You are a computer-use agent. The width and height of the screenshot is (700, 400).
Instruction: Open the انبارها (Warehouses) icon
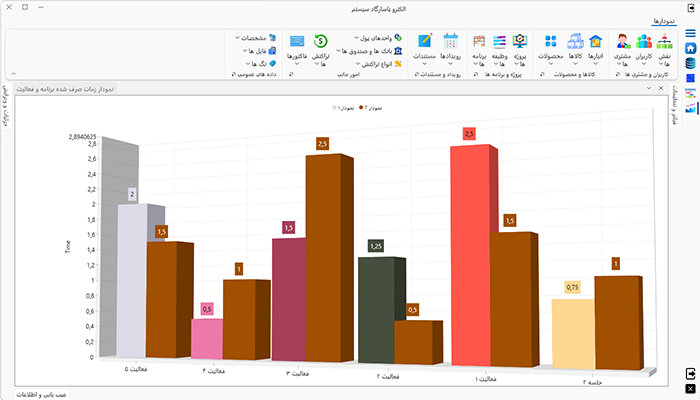pos(596,46)
